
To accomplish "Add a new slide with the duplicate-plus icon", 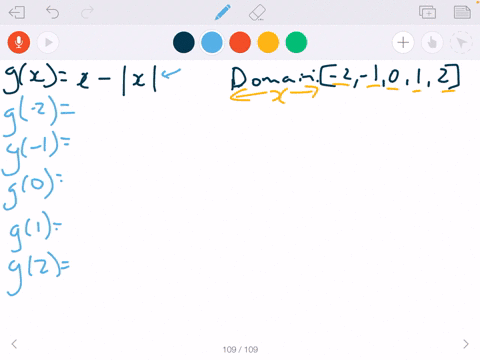I will (x=427, y=13).
